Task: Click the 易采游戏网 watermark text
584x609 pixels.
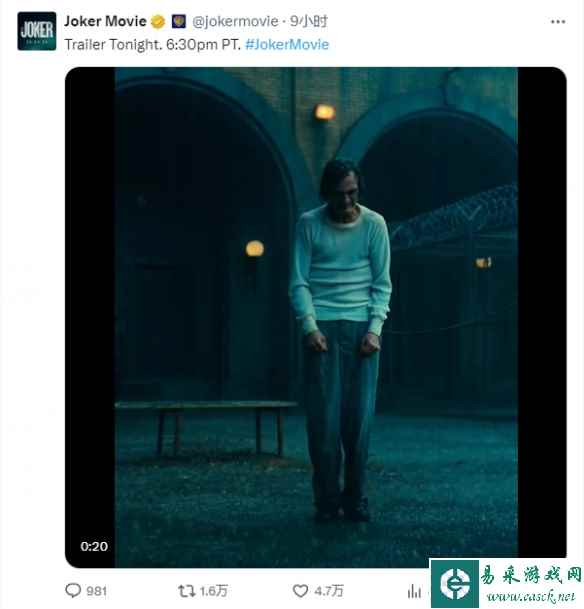Action: (x=531, y=575)
